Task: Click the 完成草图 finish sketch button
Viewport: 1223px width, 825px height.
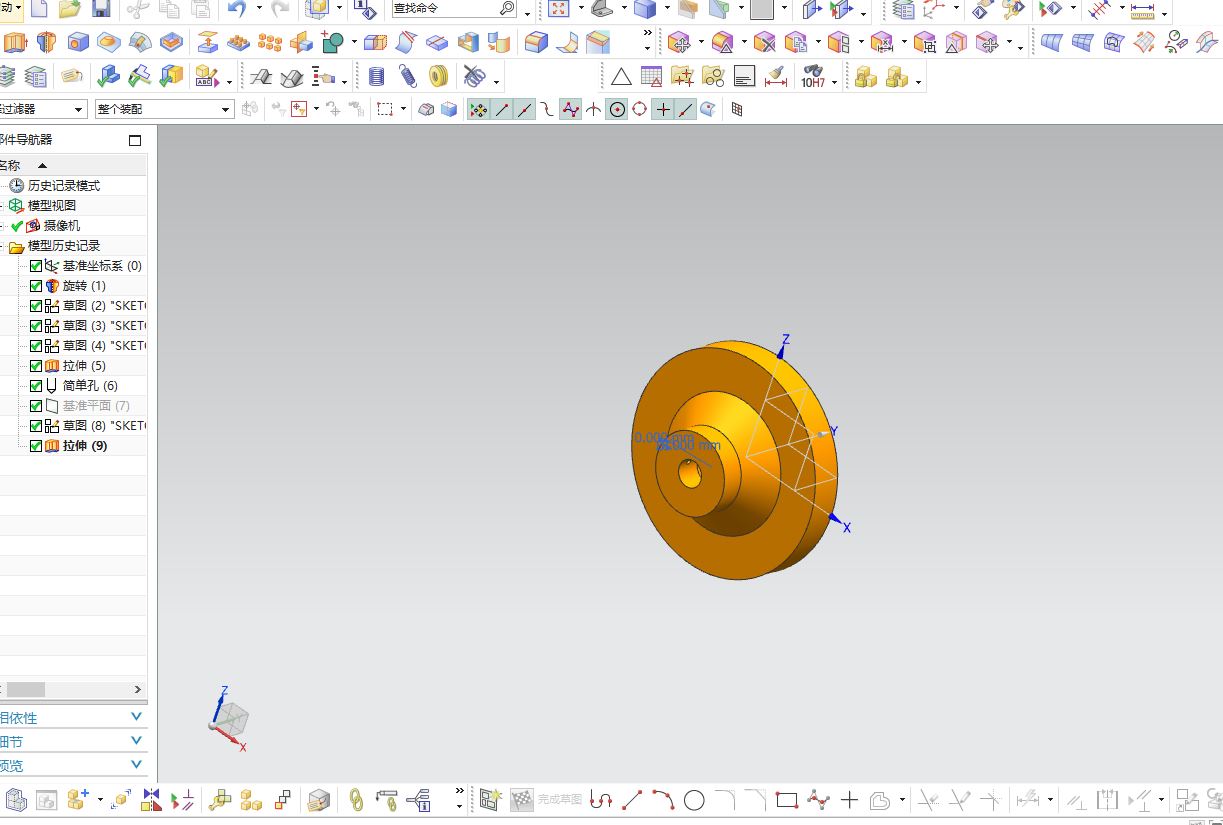Action: (547, 800)
